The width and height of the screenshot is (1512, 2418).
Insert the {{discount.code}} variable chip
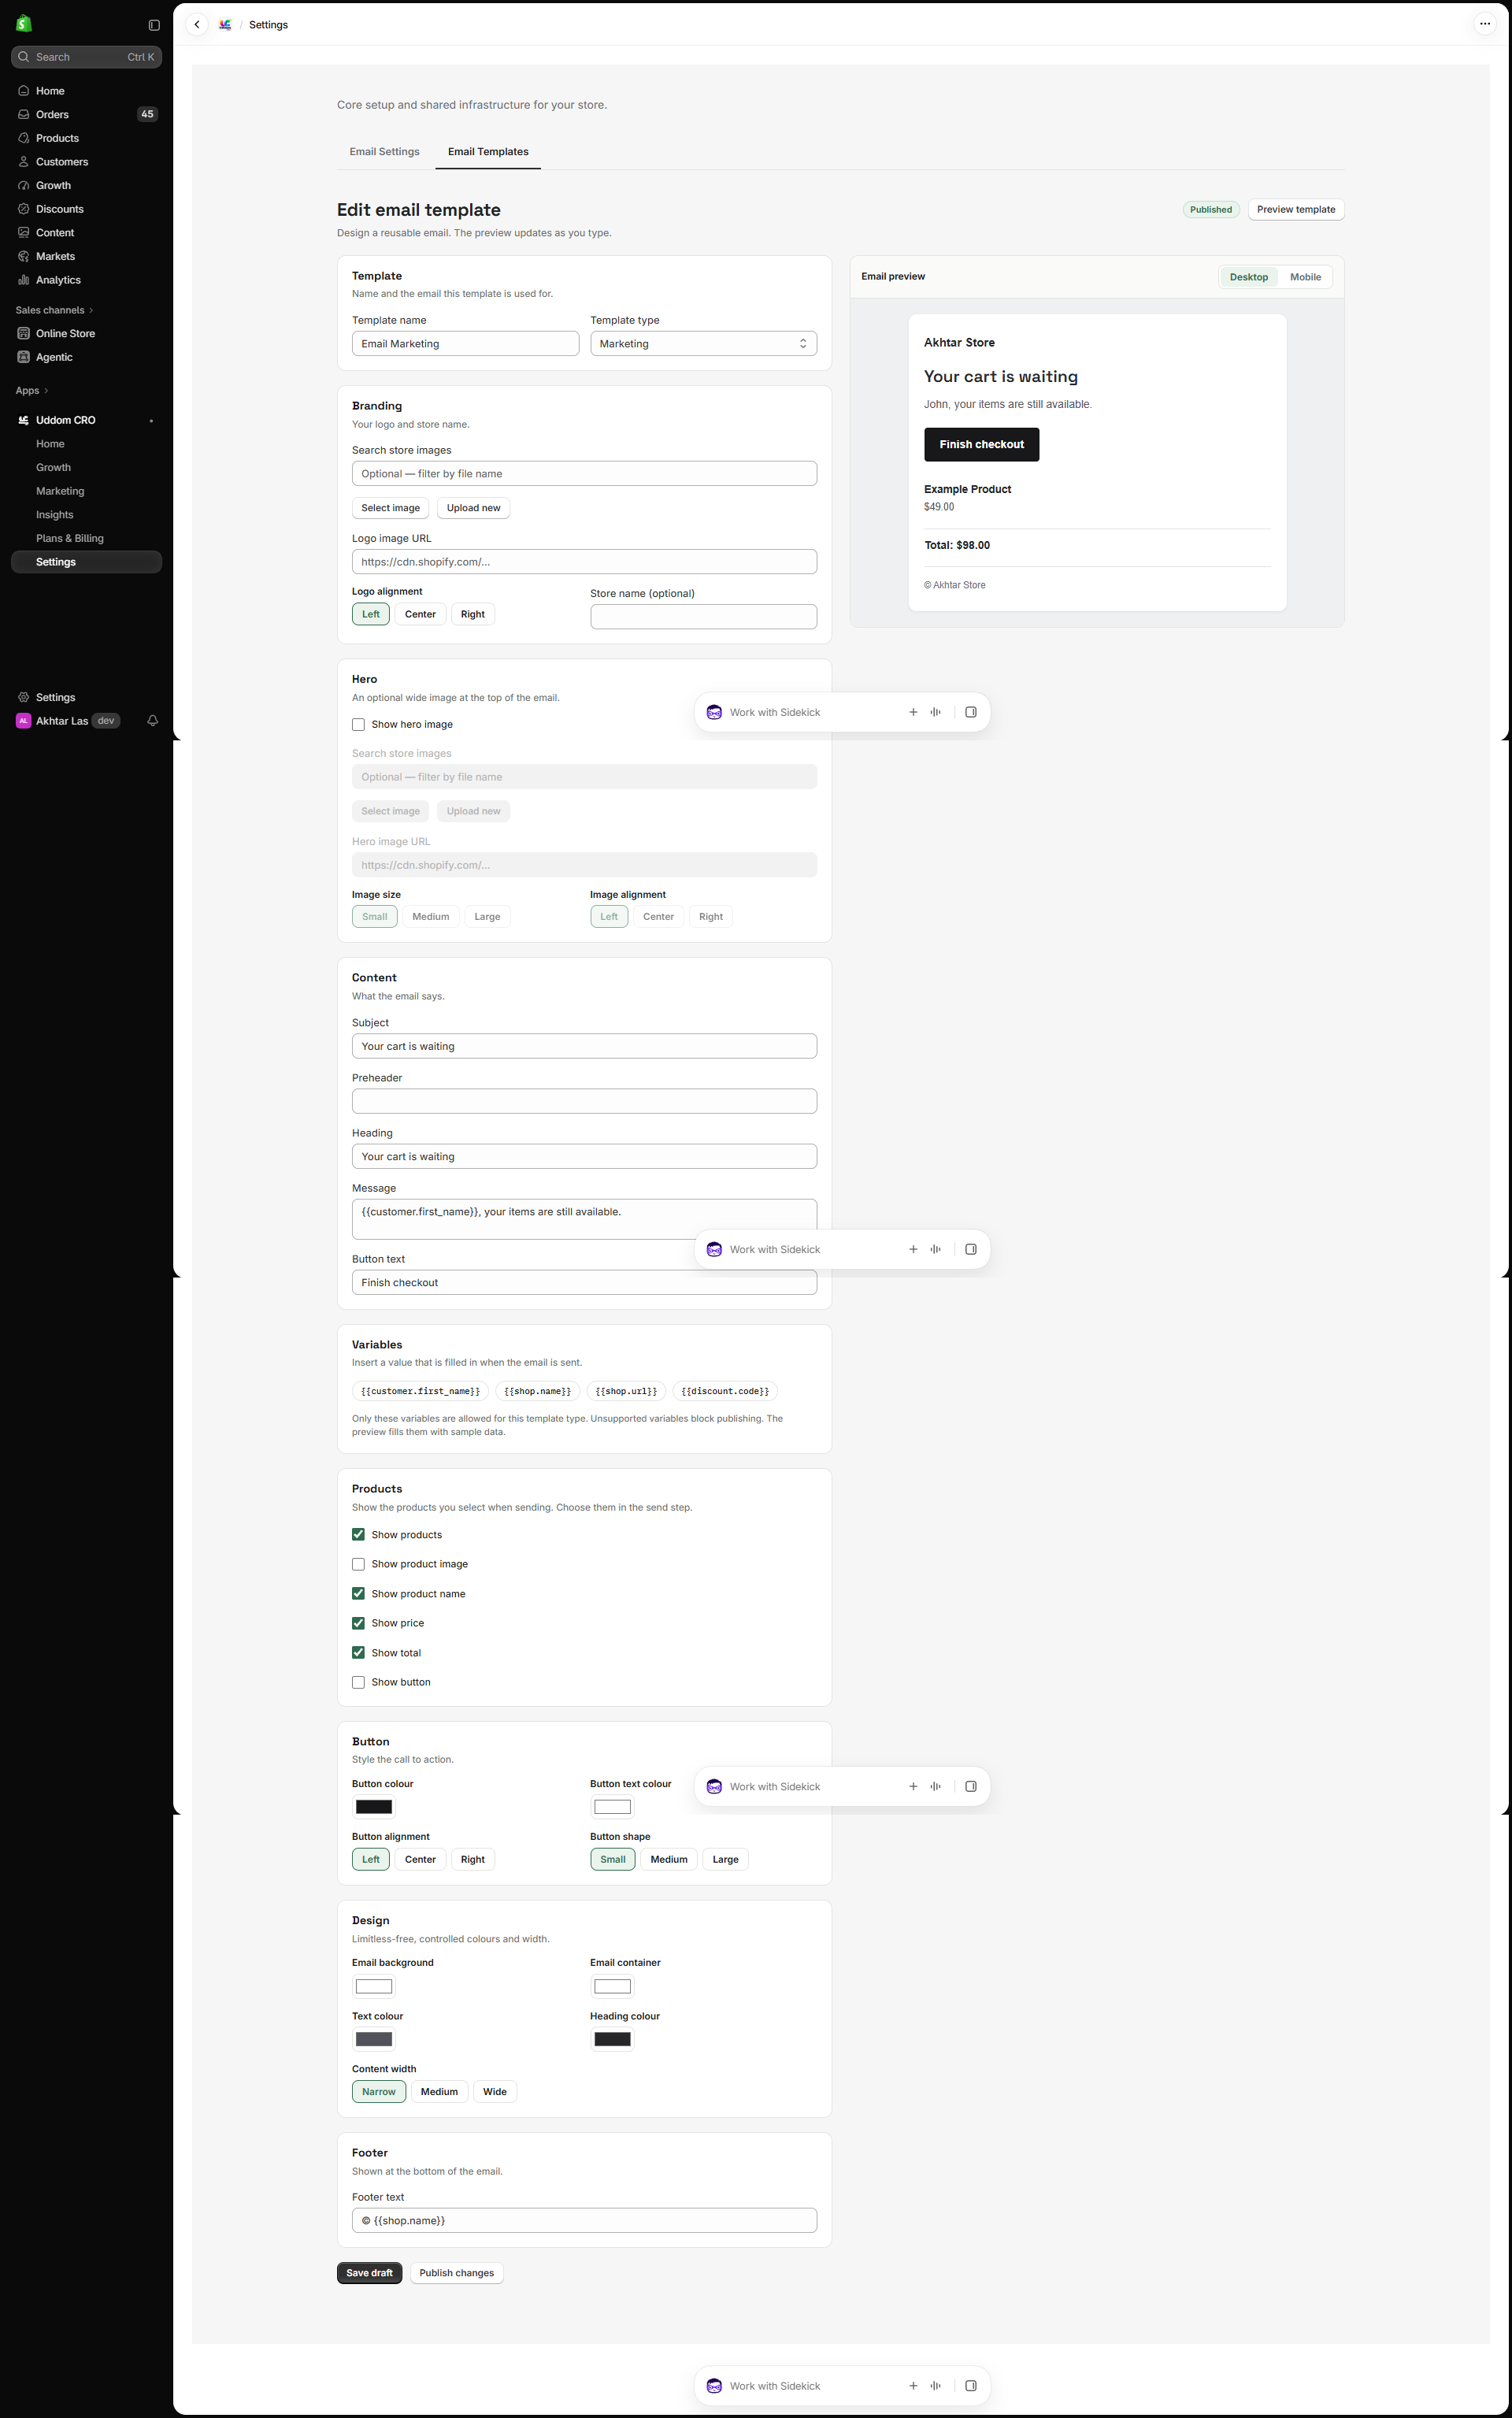(x=725, y=1391)
